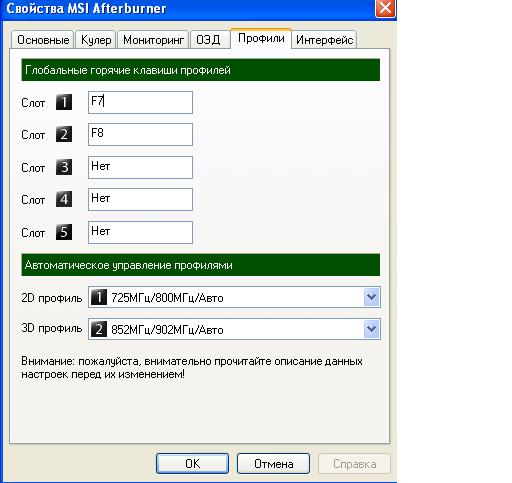
Task: Select the Интерфейс tab
Action: [324, 40]
